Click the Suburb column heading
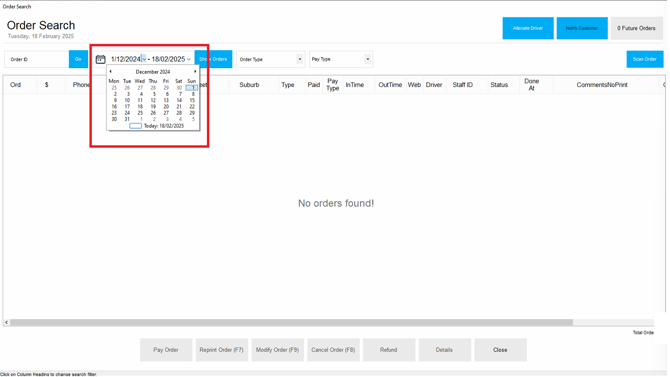The height and width of the screenshot is (377, 670). (x=249, y=85)
